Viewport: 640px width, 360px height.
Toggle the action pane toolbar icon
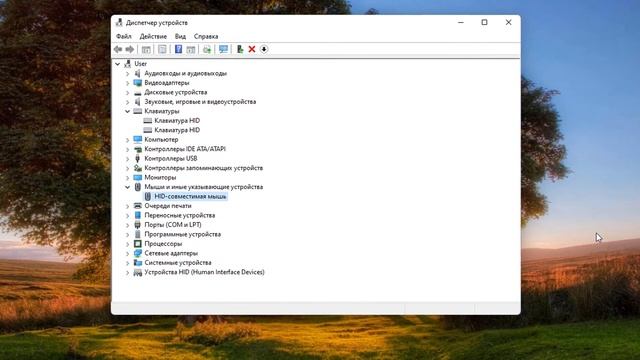(191, 49)
